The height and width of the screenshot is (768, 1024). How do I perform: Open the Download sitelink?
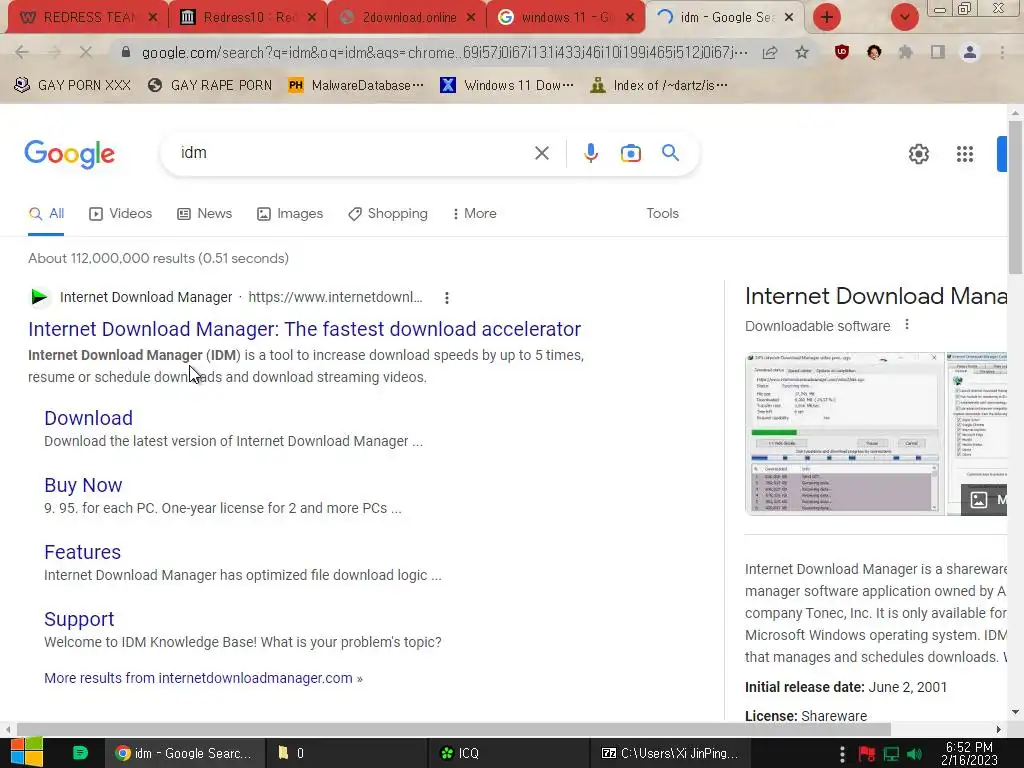88,418
